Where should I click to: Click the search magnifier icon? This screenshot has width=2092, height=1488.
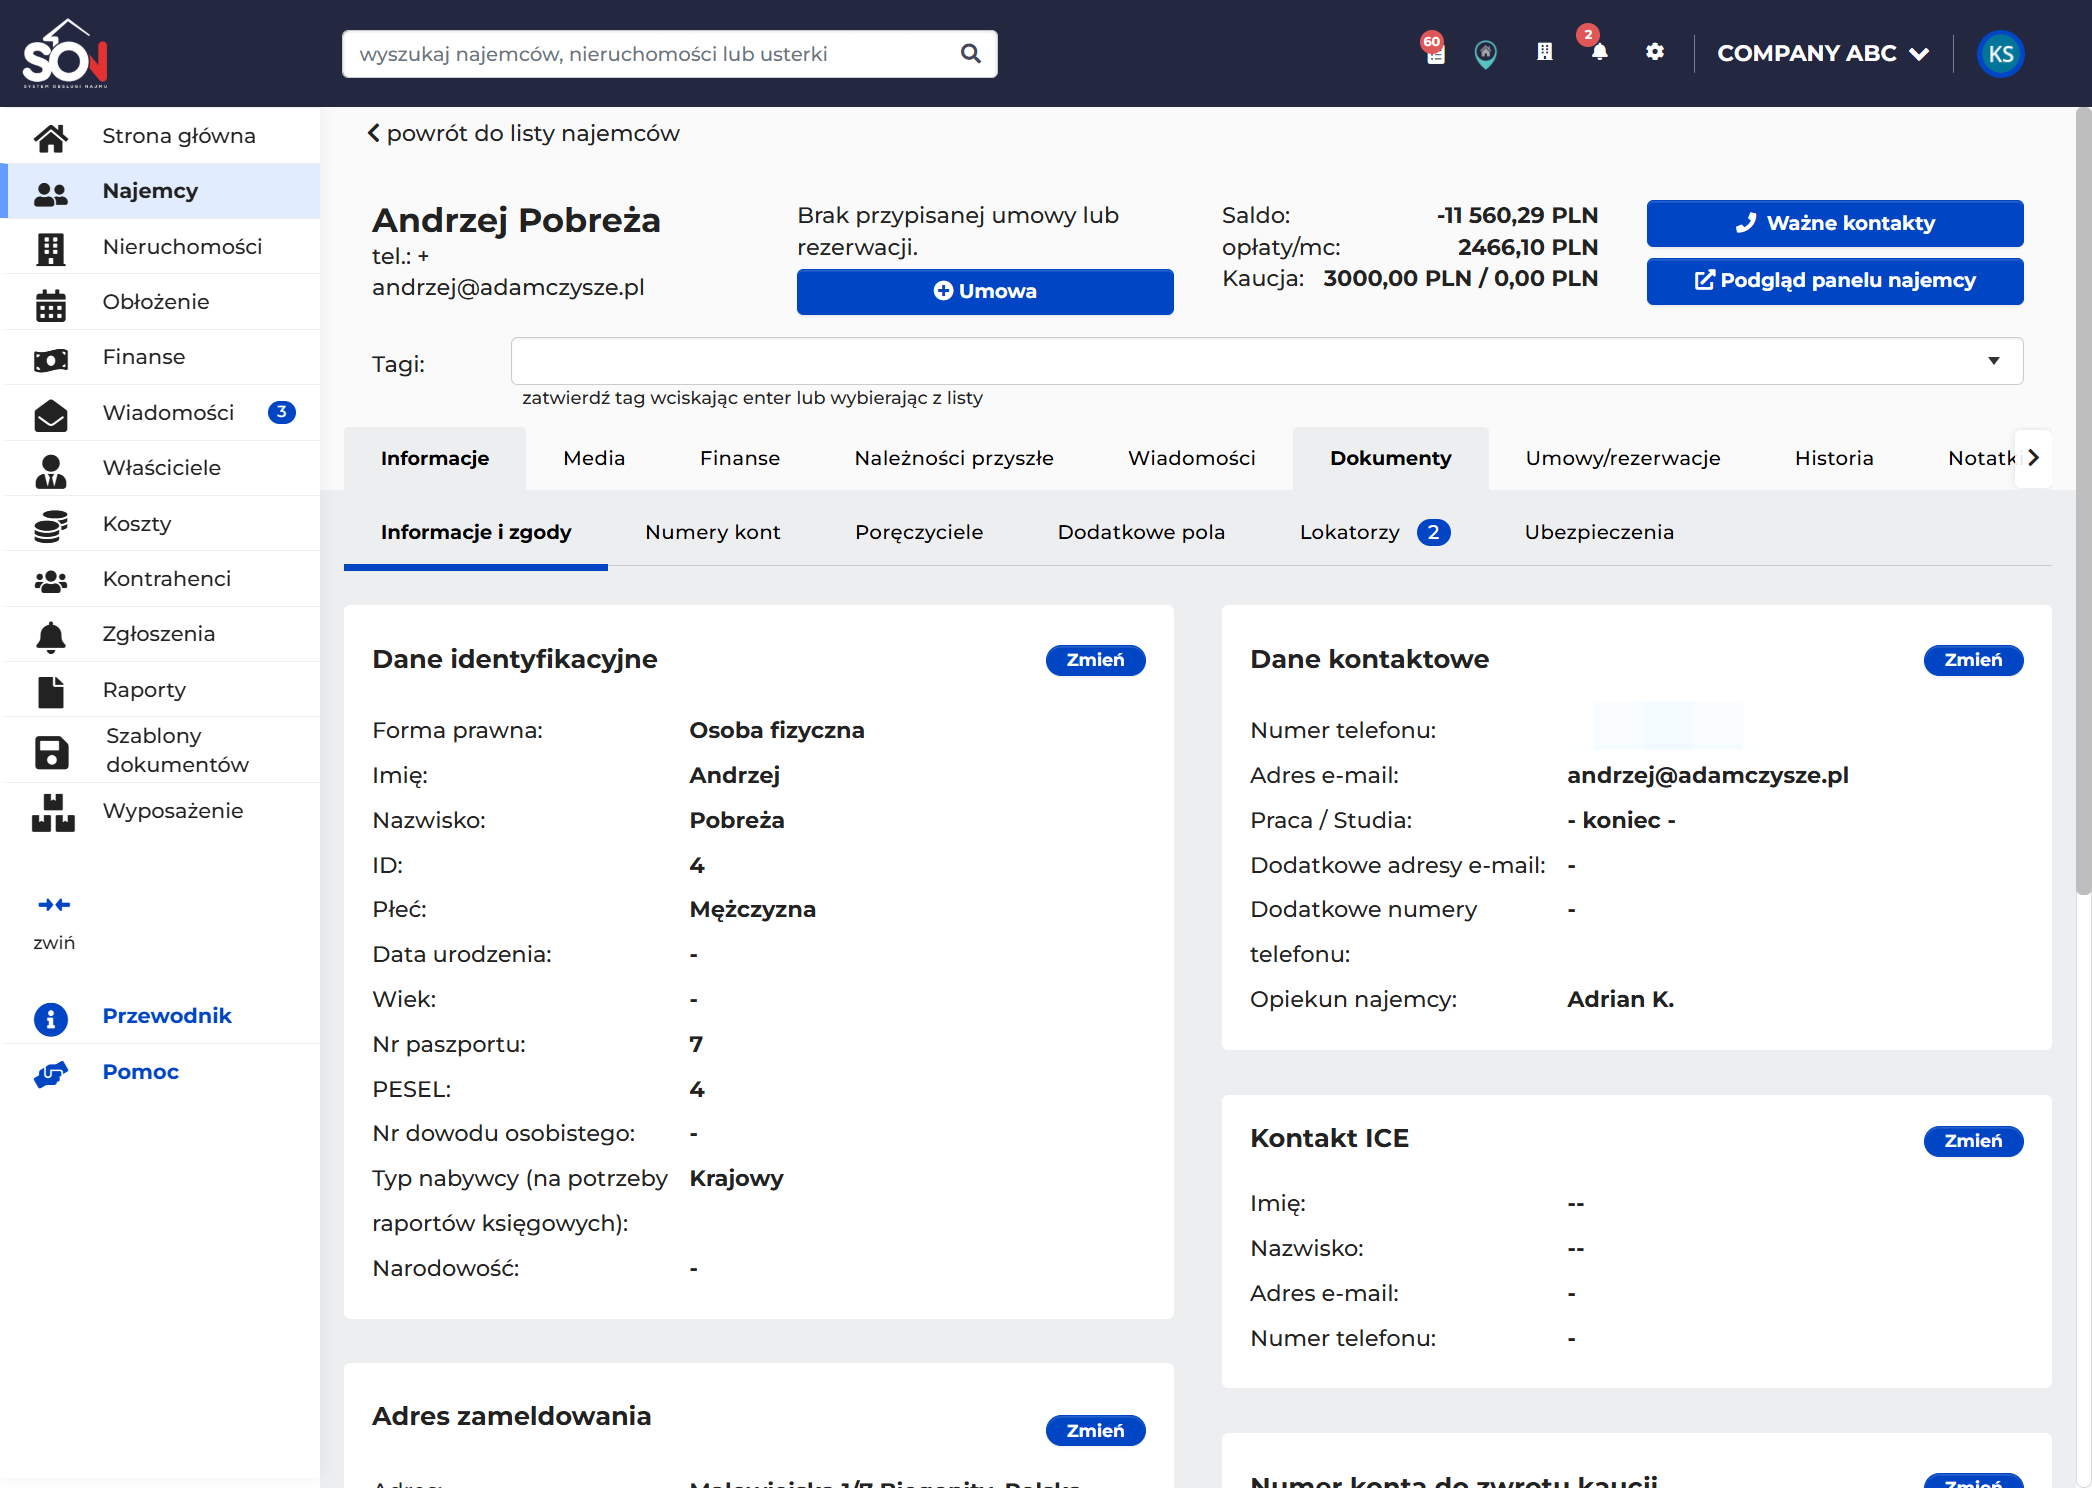click(970, 54)
